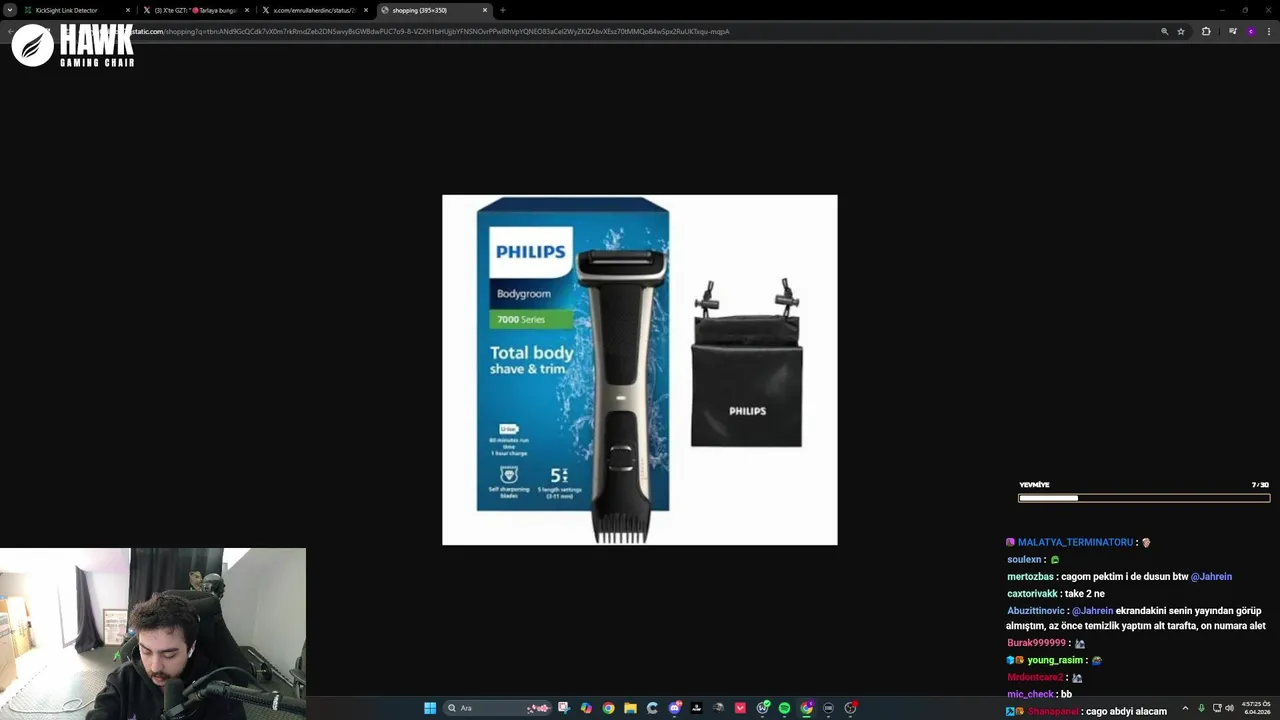The image size is (1280, 720).
Task: Open the volume speaker tray icon
Action: [1229, 708]
